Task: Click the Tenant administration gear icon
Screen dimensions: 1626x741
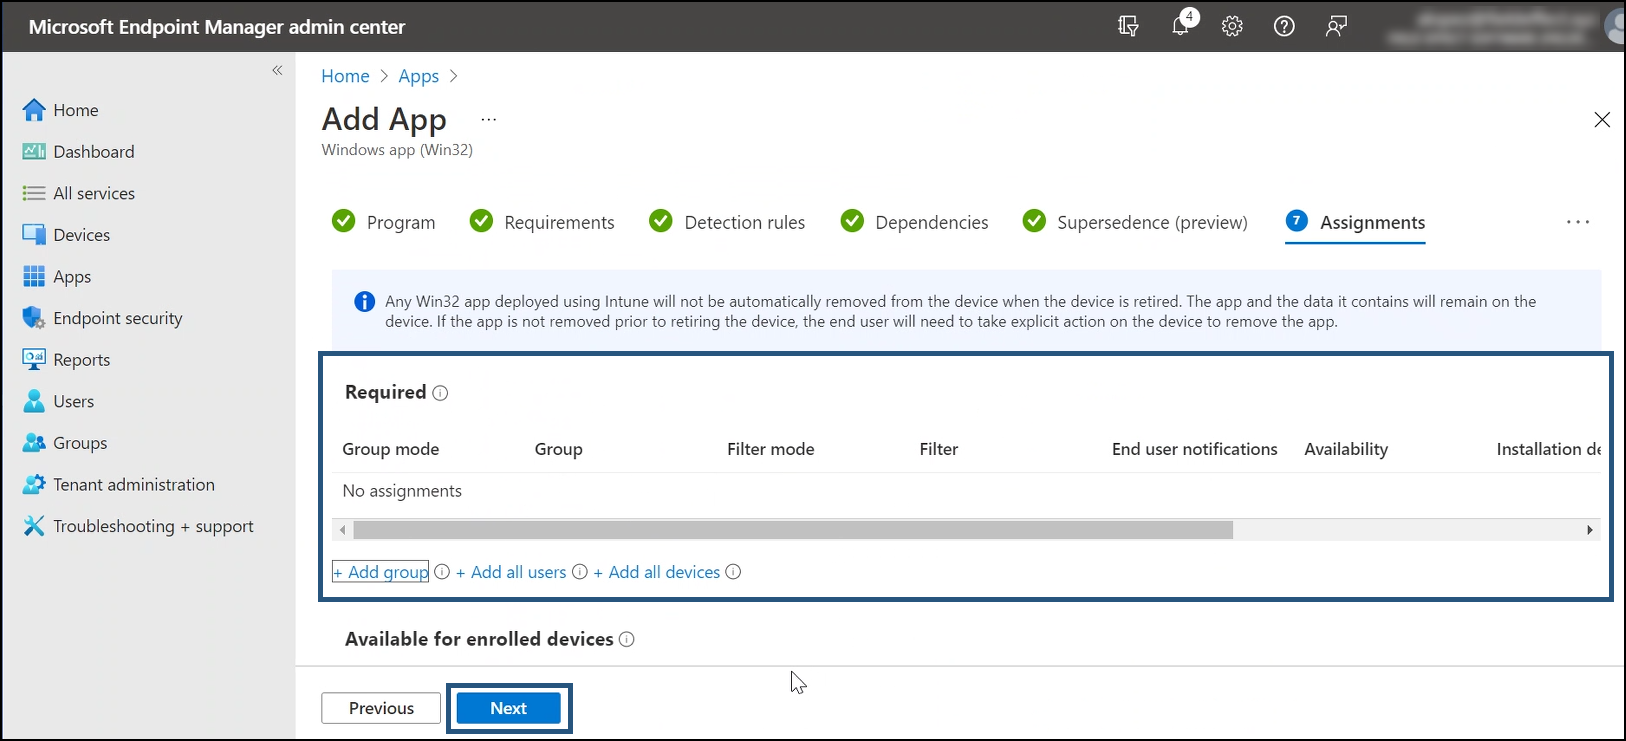Action: 34,484
